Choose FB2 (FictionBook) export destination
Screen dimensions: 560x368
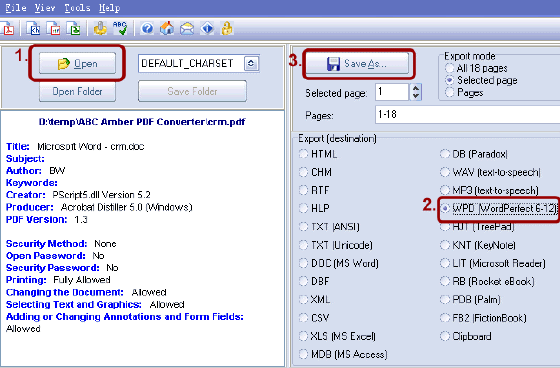click(483, 318)
